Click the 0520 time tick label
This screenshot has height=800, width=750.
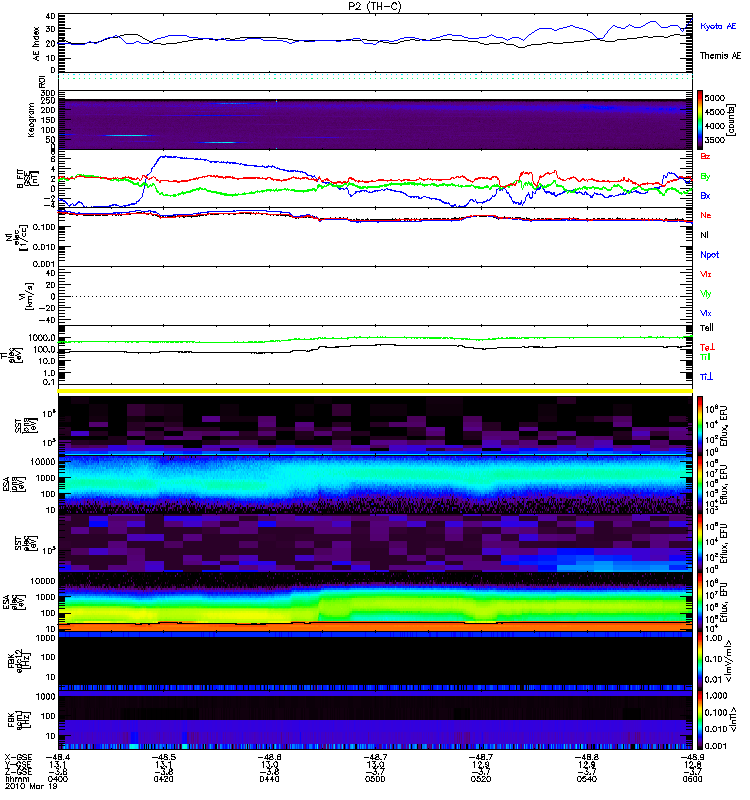tap(481, 779)
